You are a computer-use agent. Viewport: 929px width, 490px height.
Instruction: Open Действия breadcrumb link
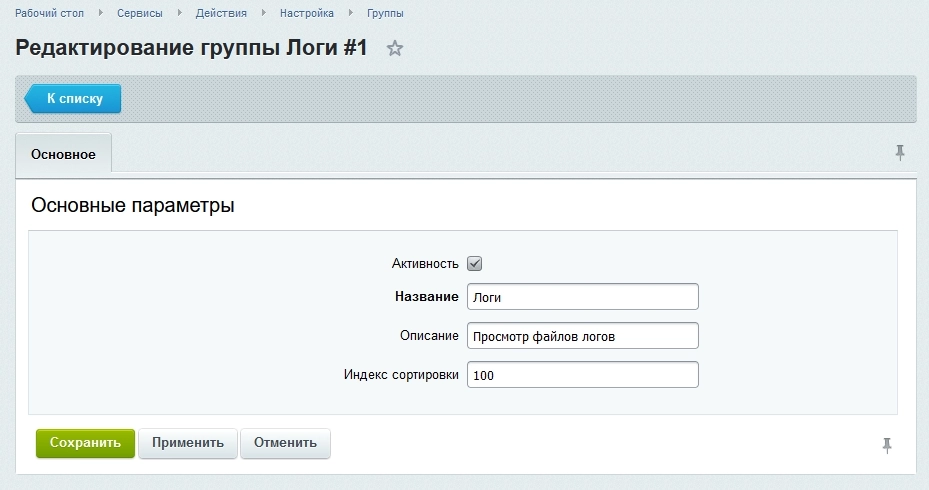click(221, 13)
